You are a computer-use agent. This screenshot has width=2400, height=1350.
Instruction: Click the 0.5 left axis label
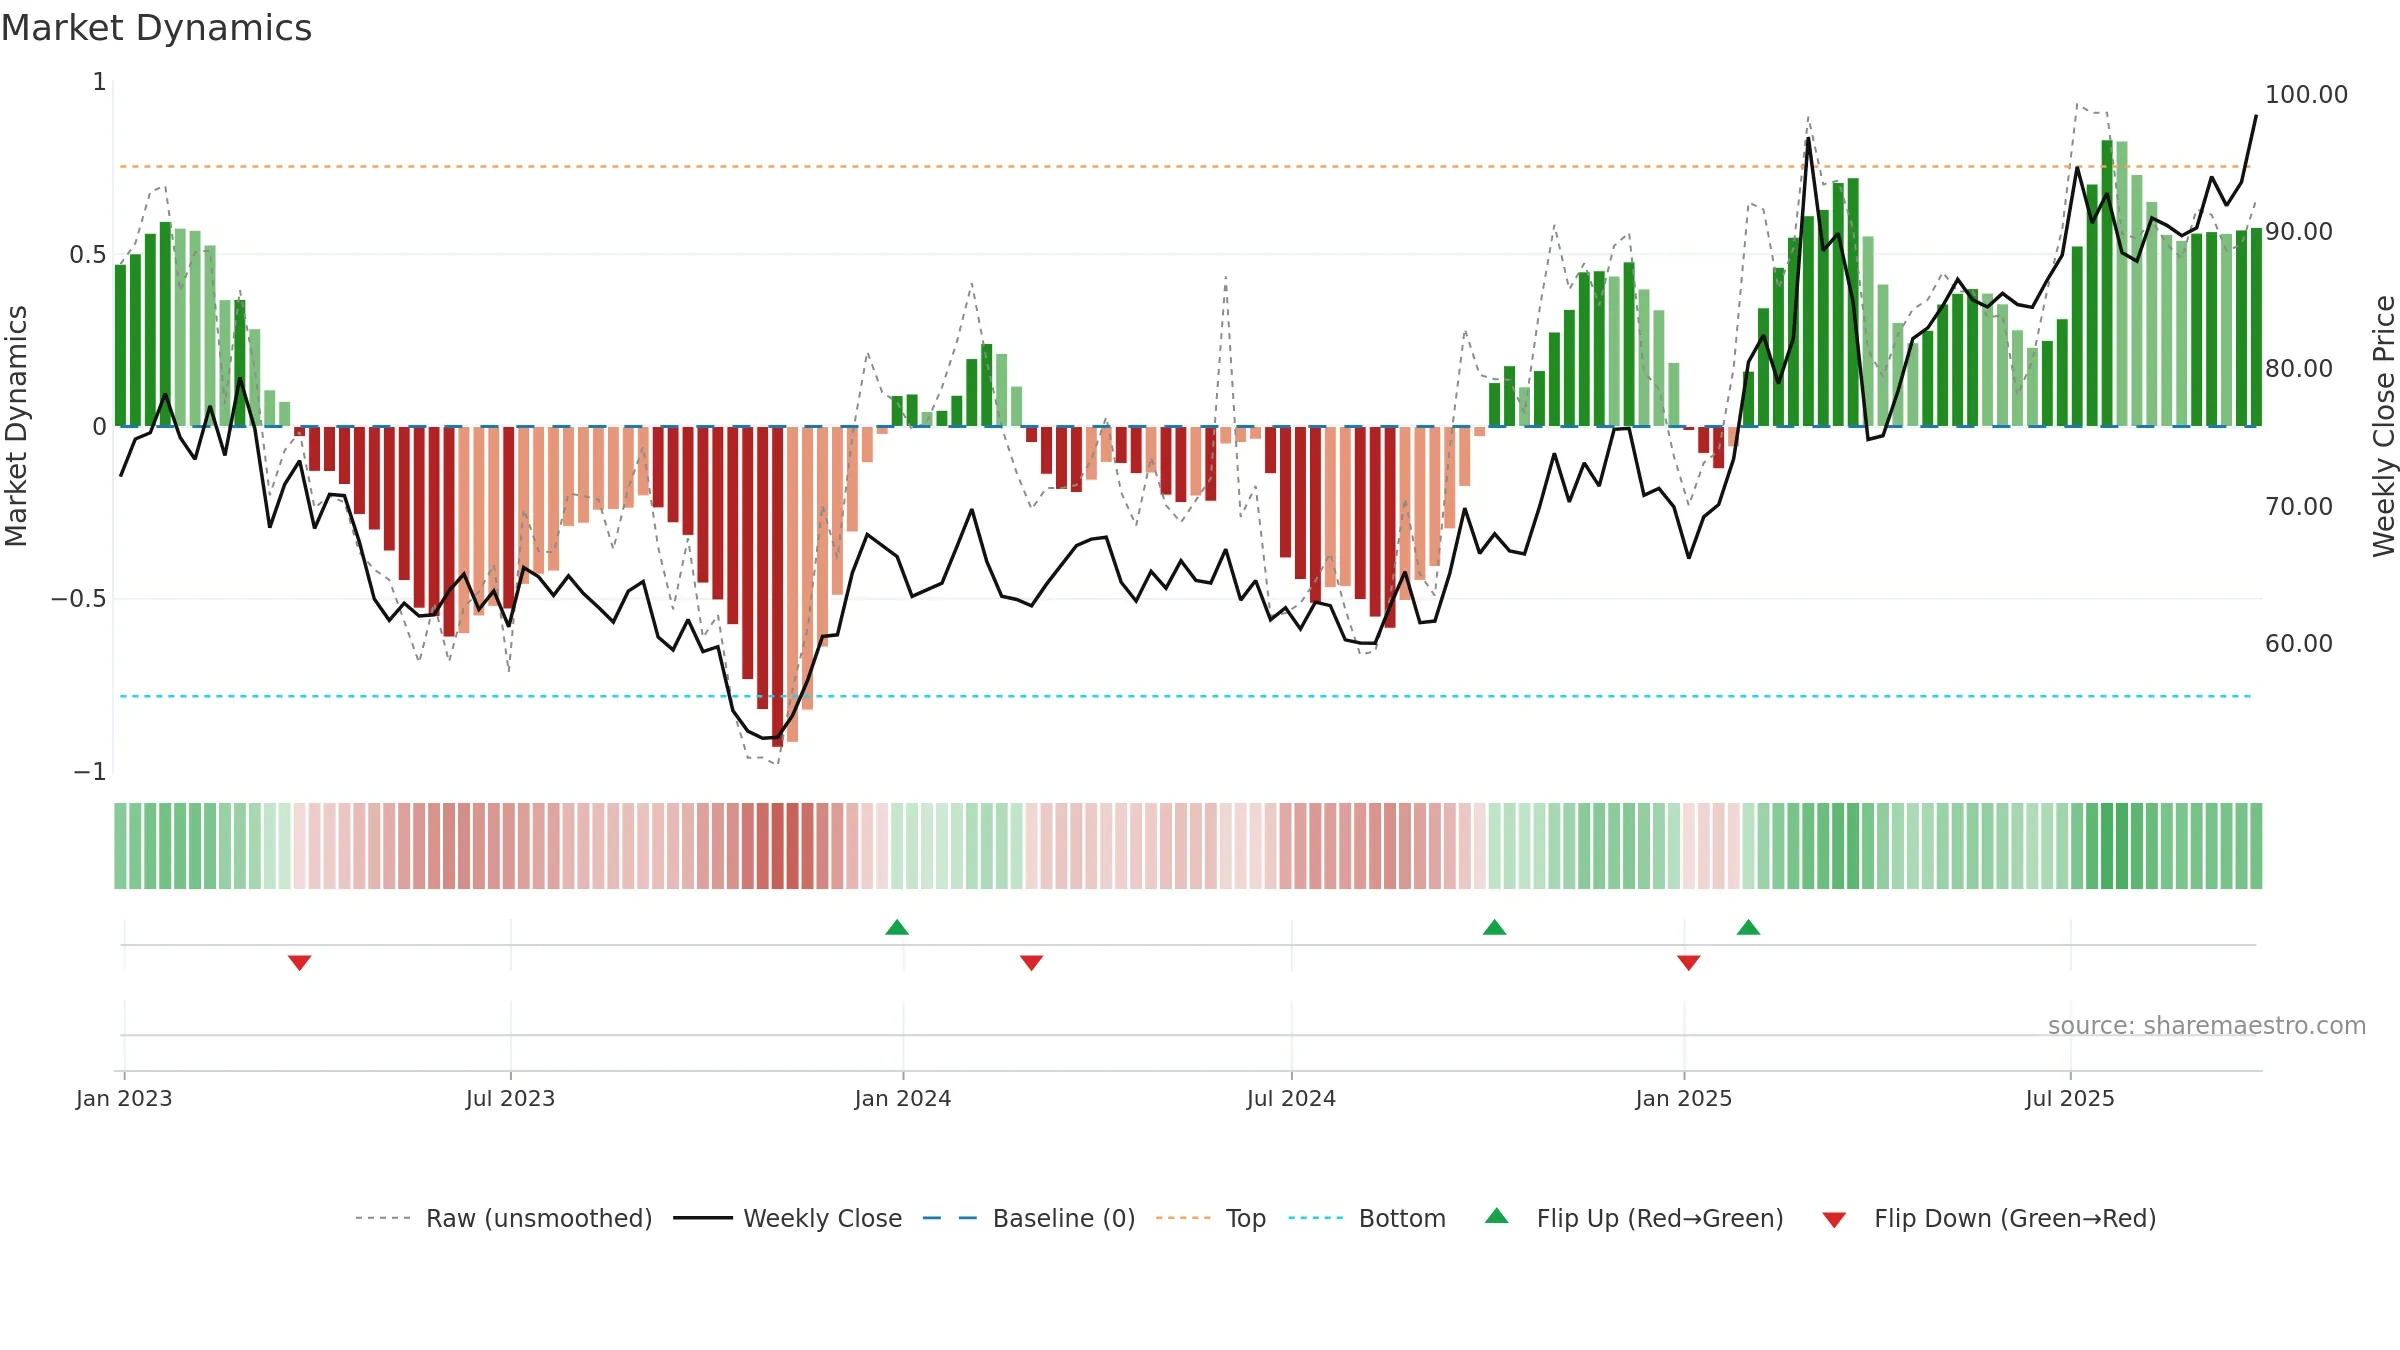(x=87, y=255)
